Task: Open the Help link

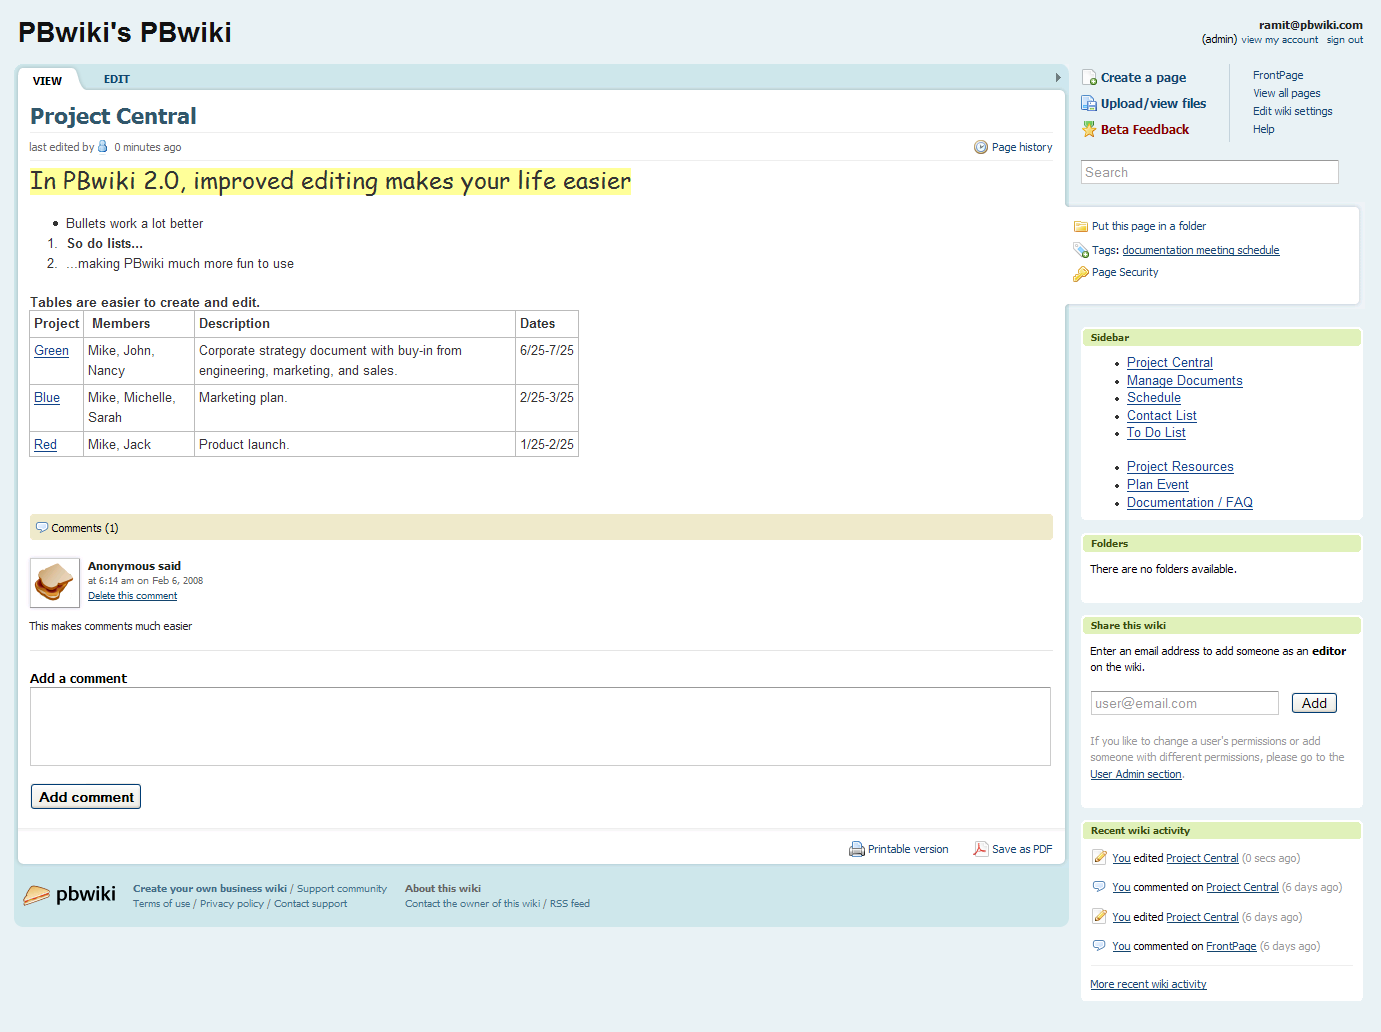Action: pos(1264,129)
